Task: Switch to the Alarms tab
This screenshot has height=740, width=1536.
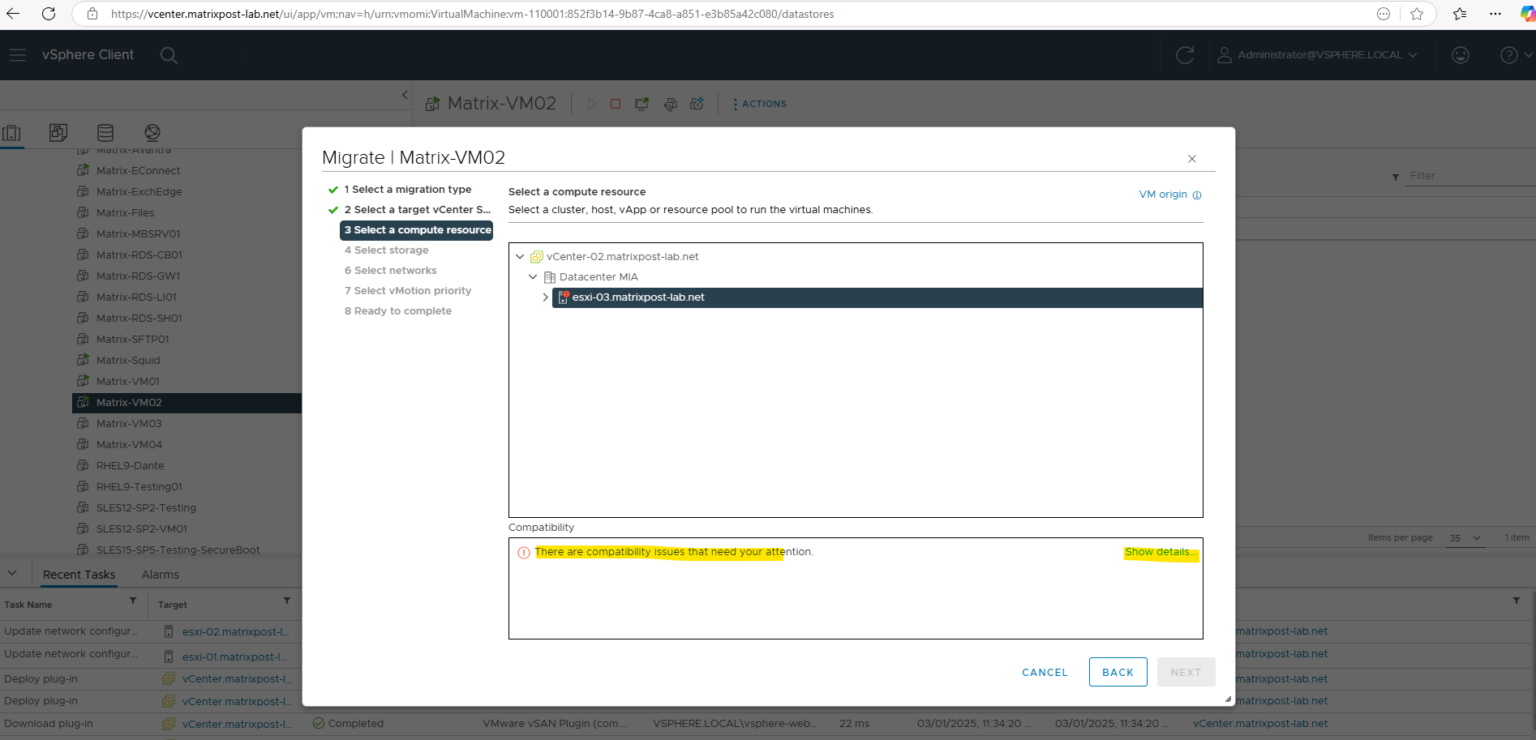Action: click(160, 574)
